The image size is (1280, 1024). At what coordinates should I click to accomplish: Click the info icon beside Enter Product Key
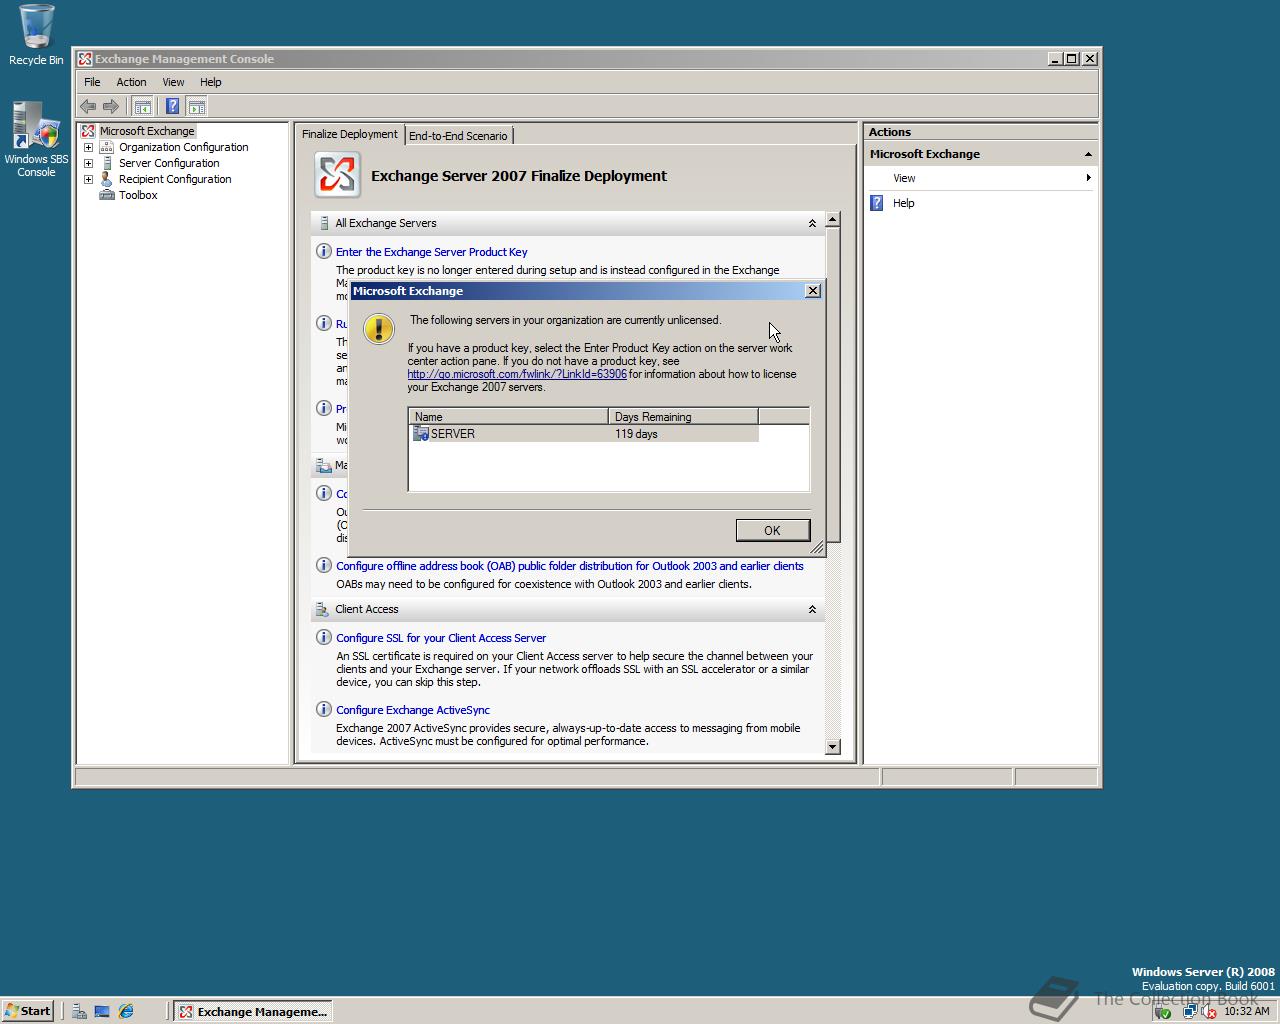tap(323, 251)
